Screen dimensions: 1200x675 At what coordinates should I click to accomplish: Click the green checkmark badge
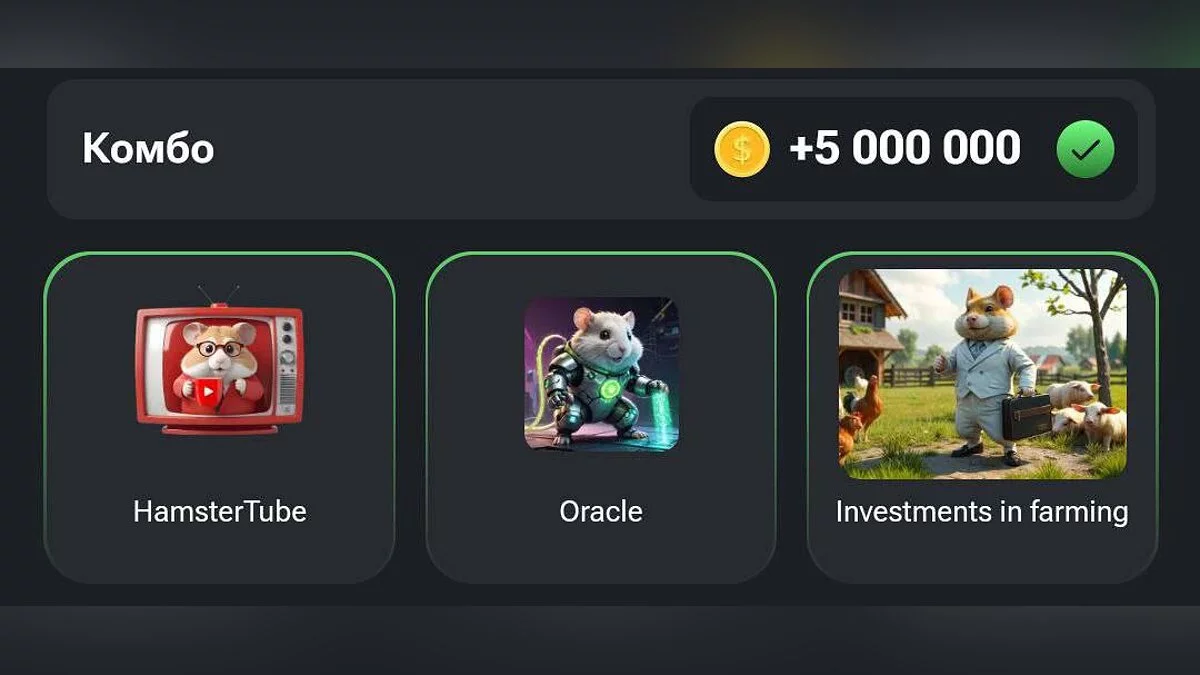coord(1085,149)
